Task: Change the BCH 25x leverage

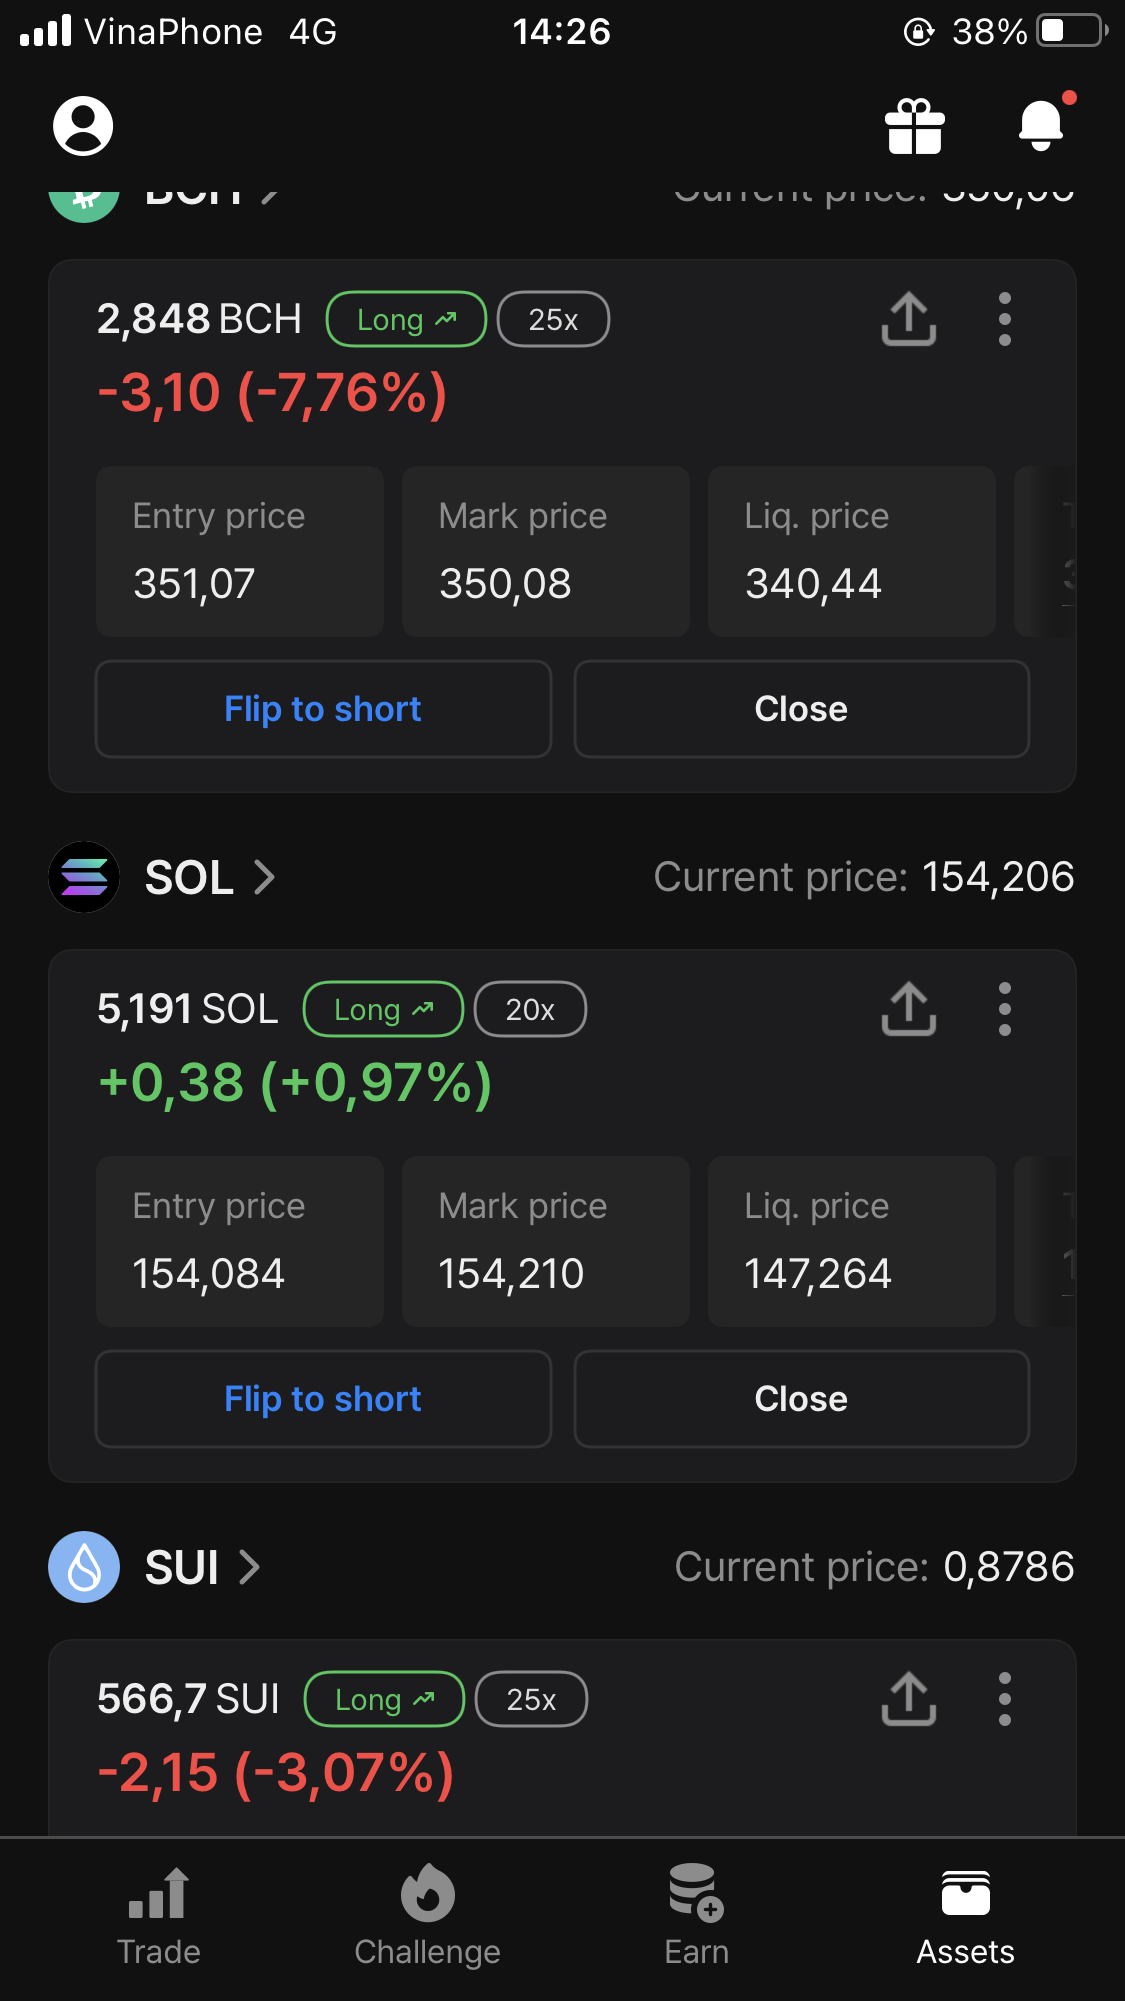Action: pos(553,320)
